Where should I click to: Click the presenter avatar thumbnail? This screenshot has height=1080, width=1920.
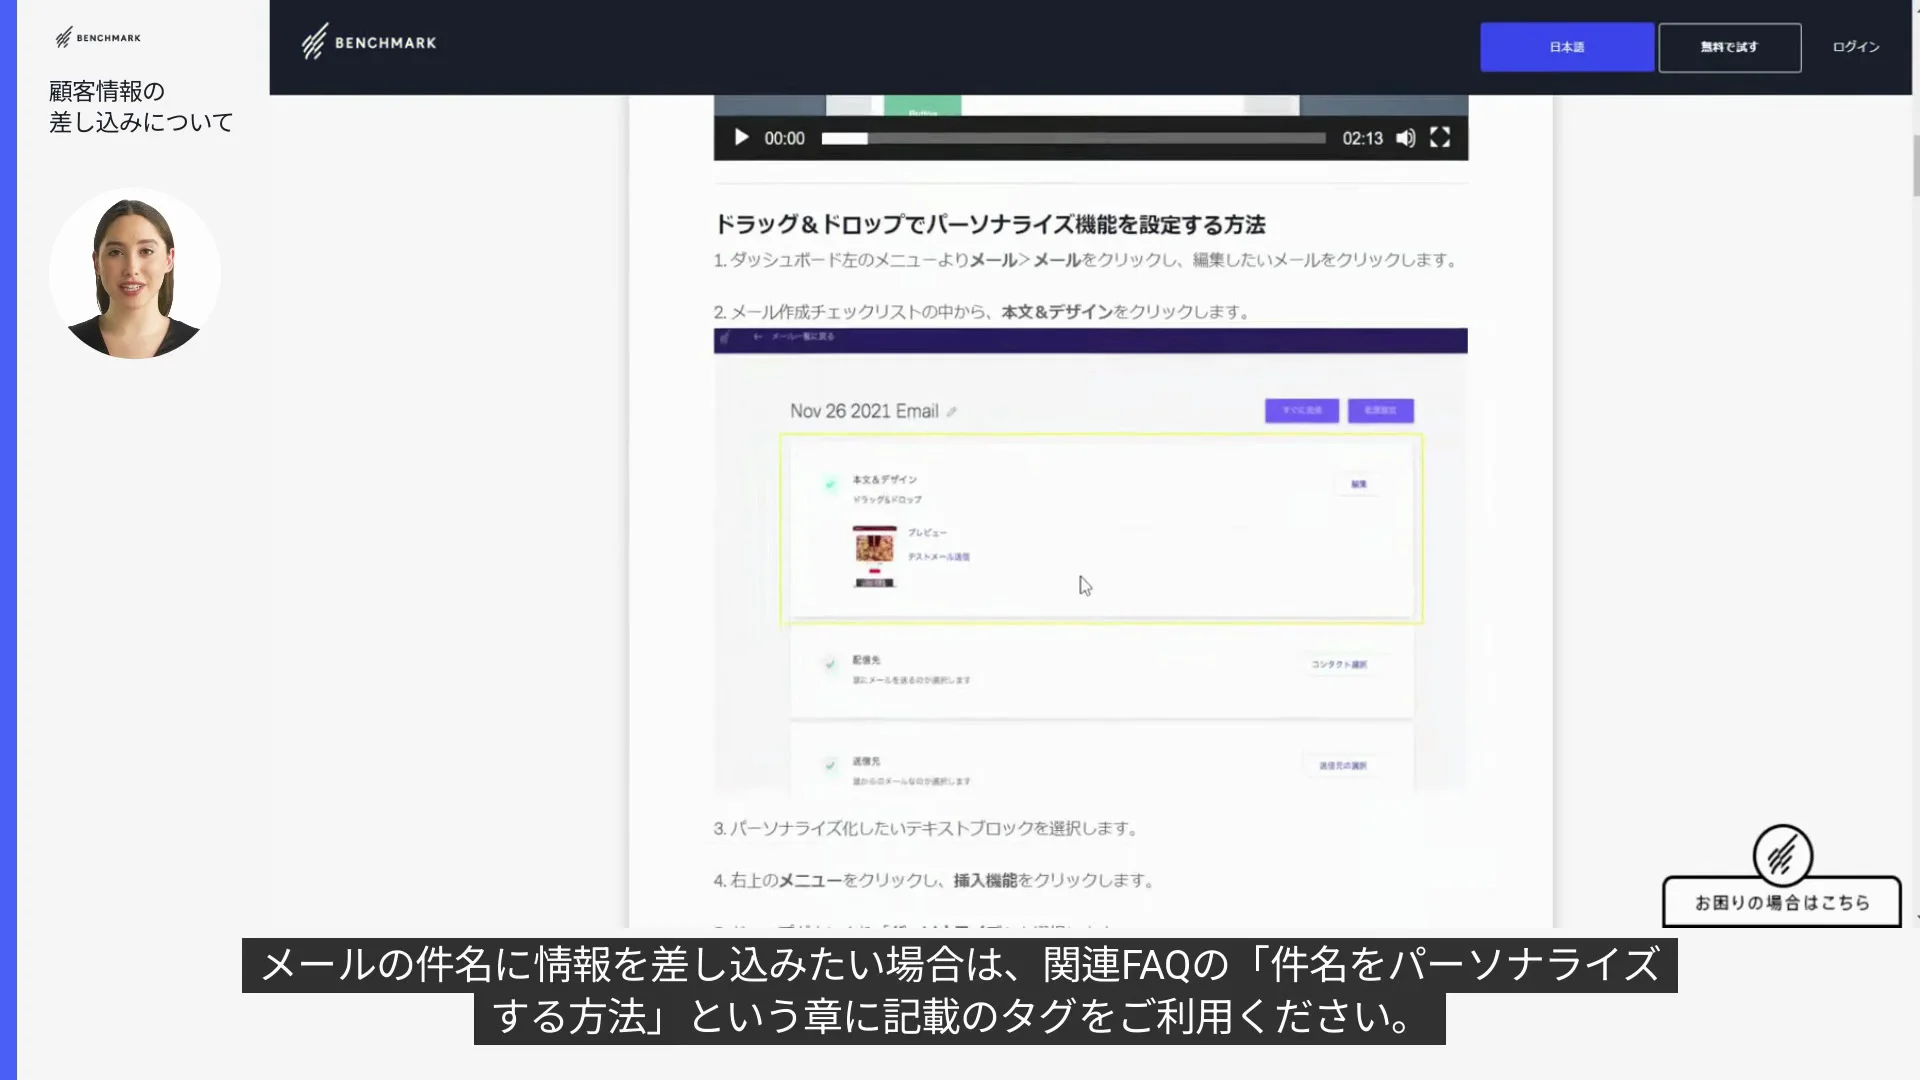coord(134,272)
